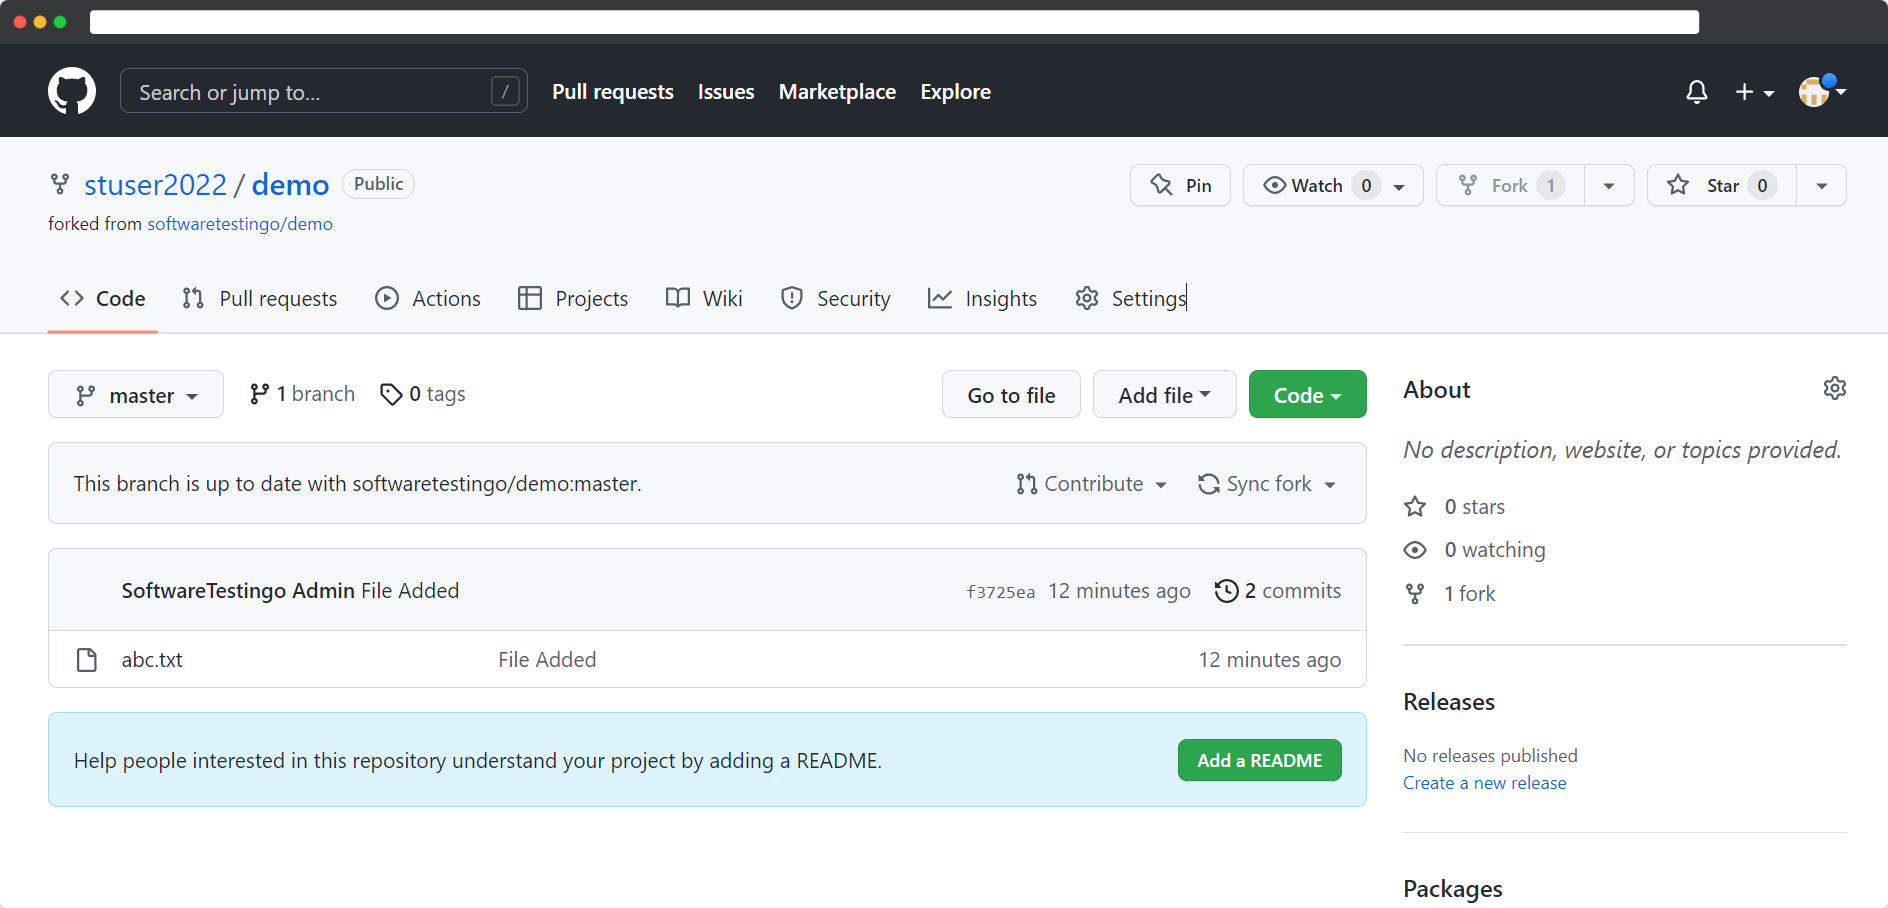Open the green Code clone dropdown
The image size is (1888, 908).
click(x=1307, y=395)
